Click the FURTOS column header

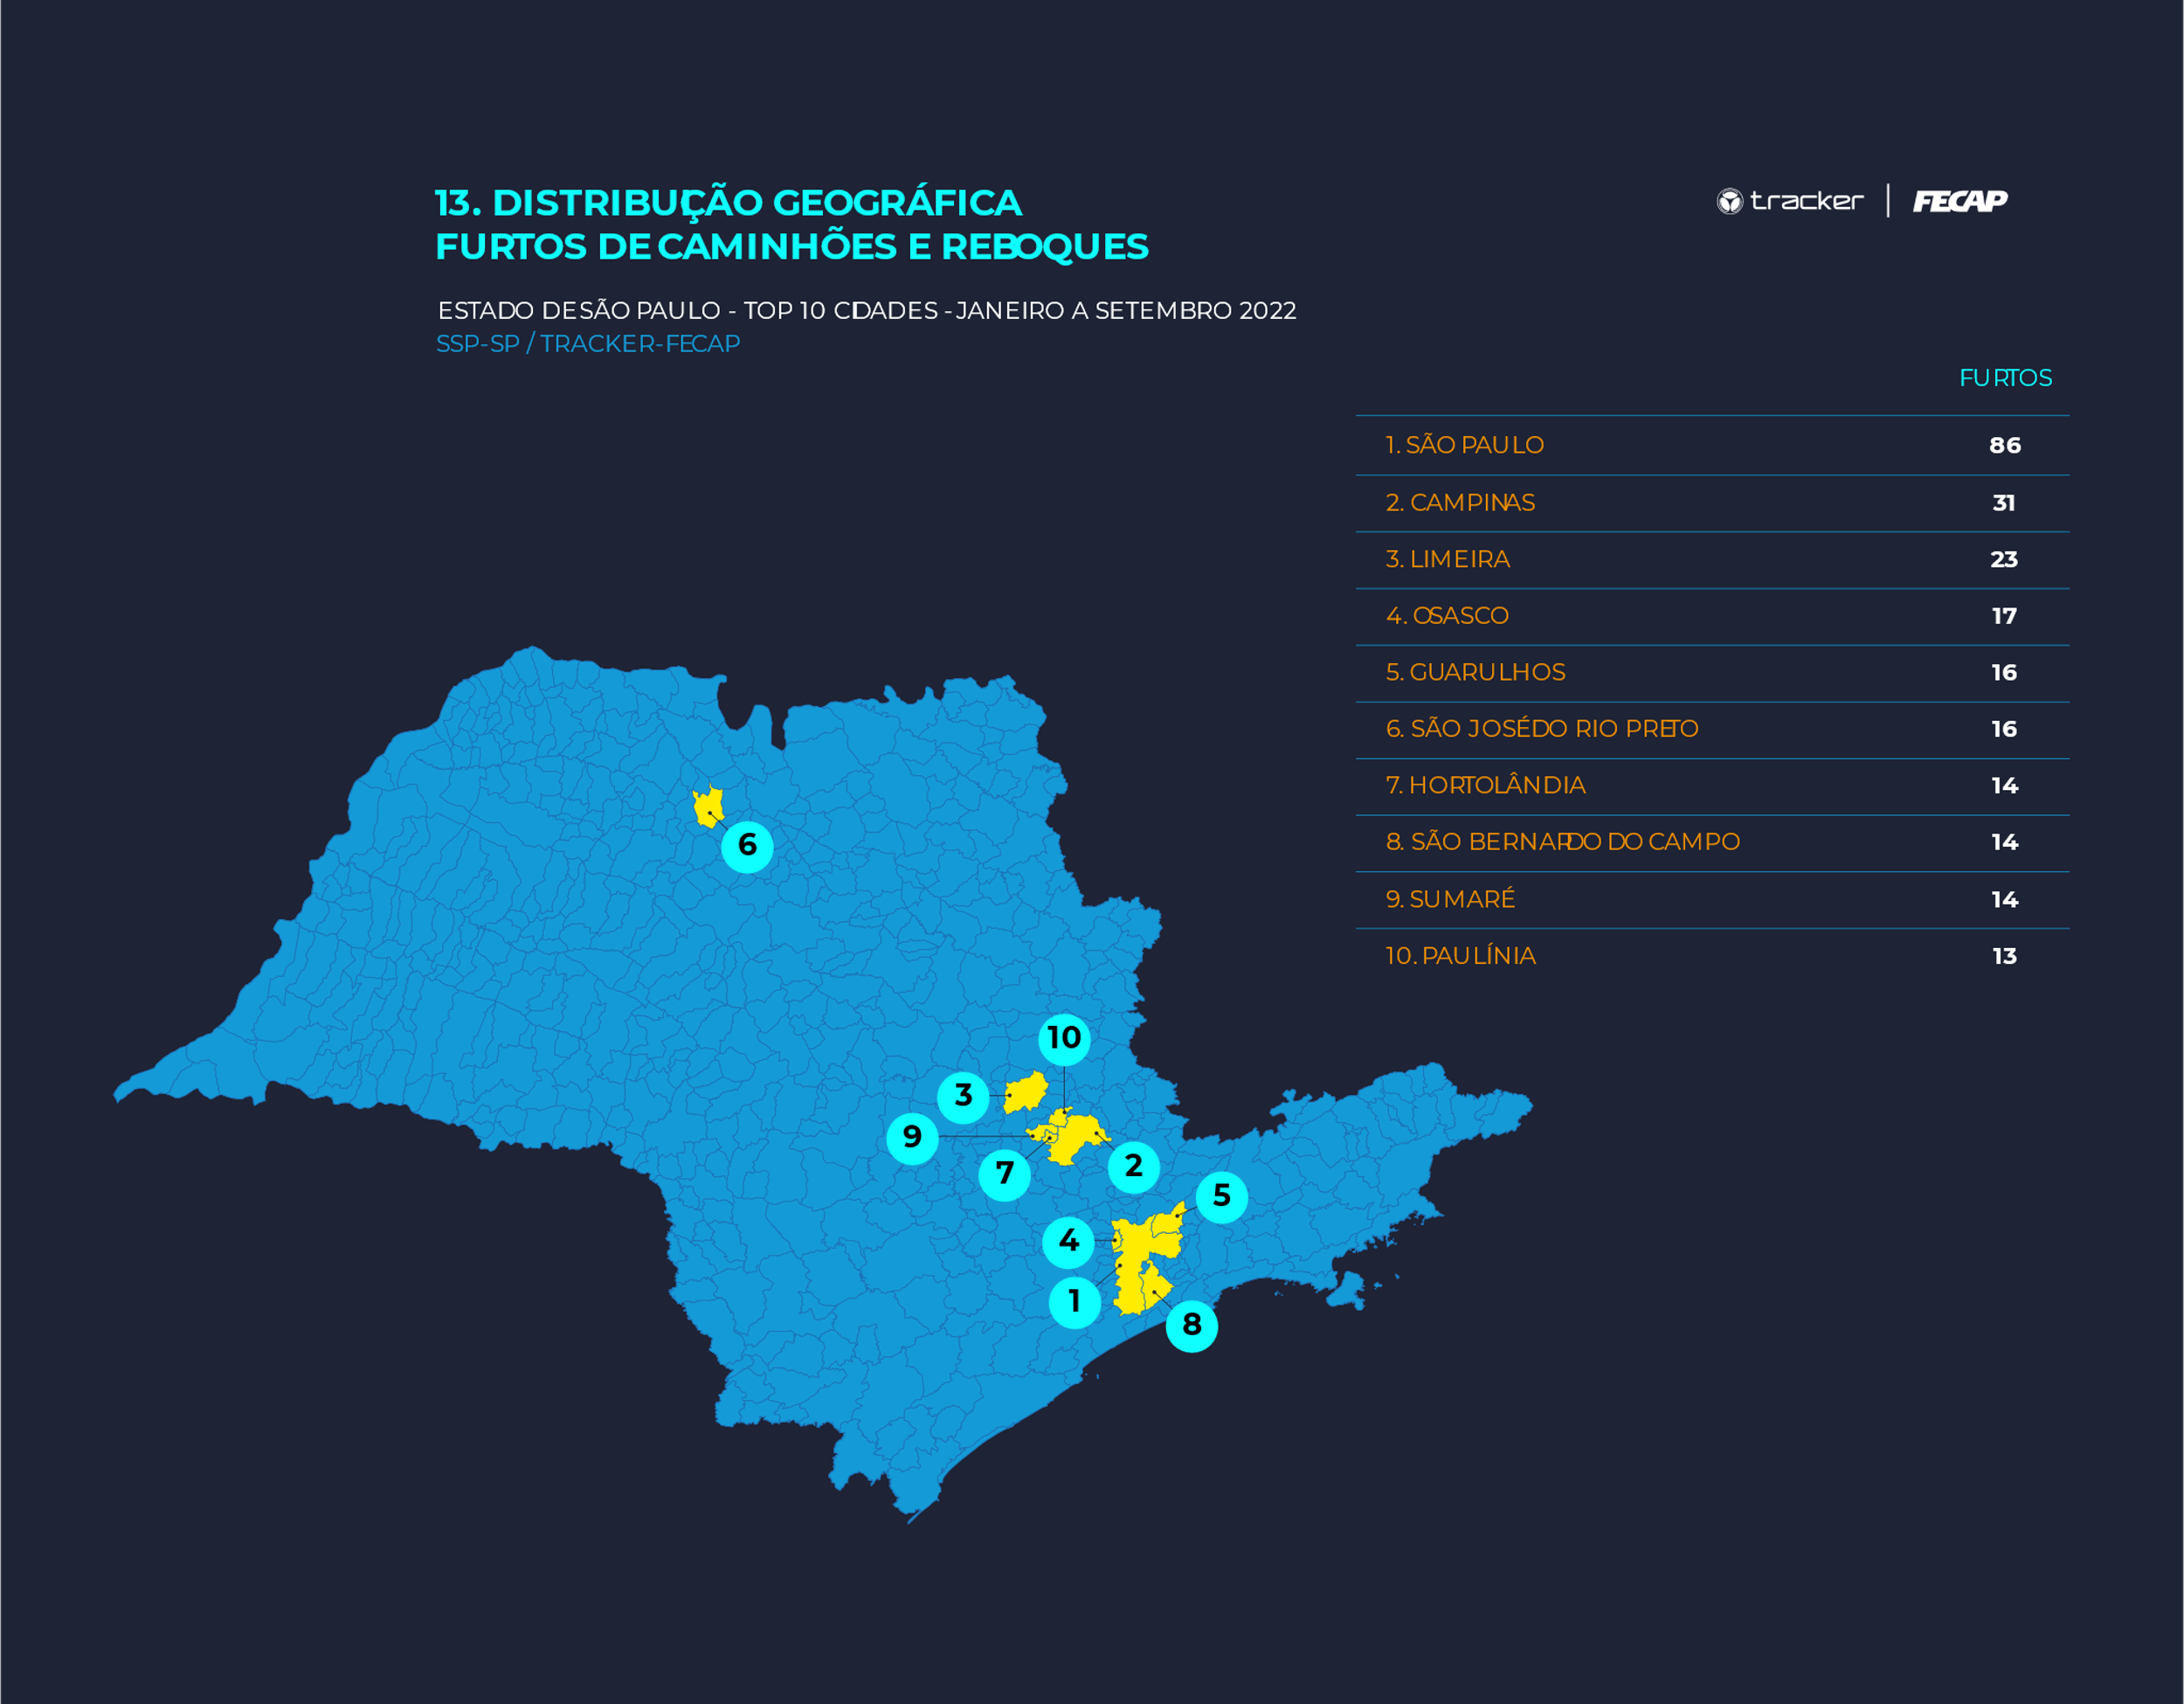tap(2004, 378)
